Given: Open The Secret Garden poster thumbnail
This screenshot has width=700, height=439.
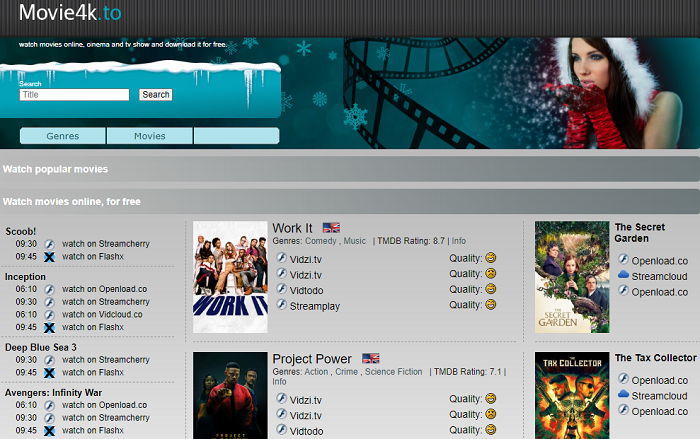Looking at the screenshot, I should 571,277.
